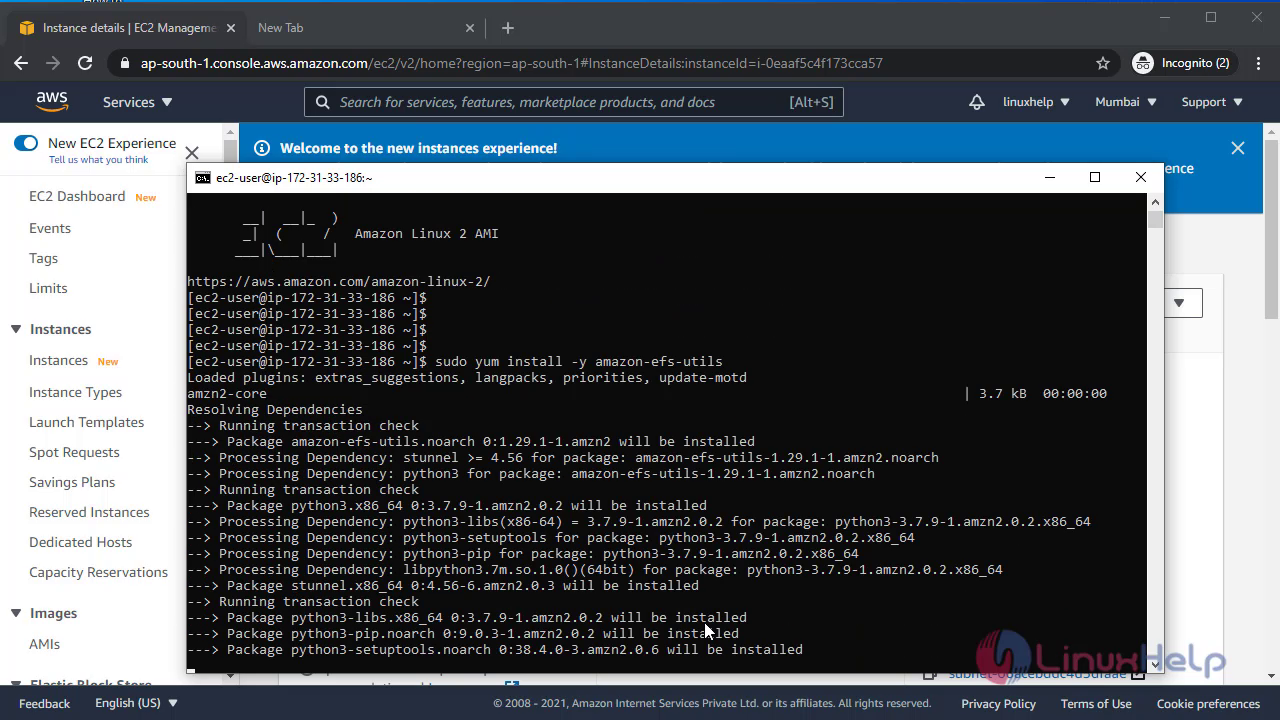1280x720 pixels.
Task: Open EC2 Dashboard in sidebar
Action: tap(77, 196)
